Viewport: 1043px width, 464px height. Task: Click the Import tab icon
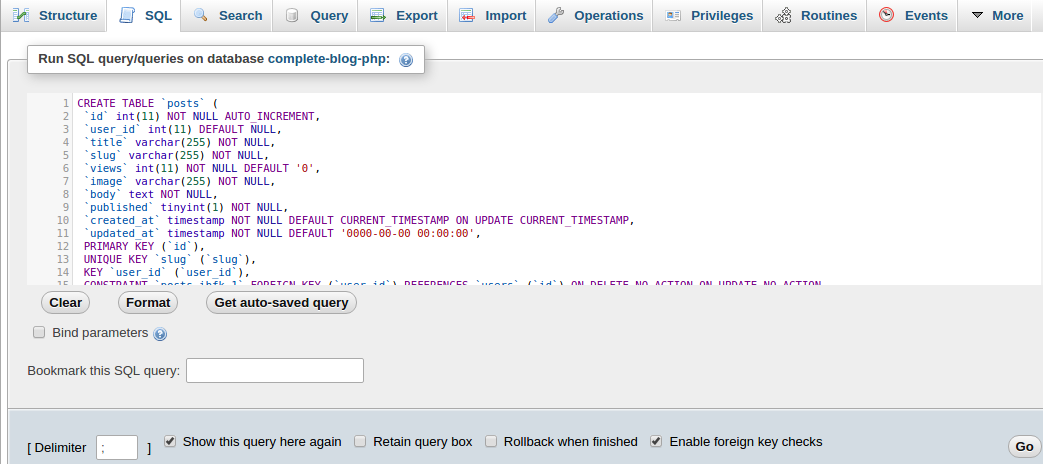[467, 15]
